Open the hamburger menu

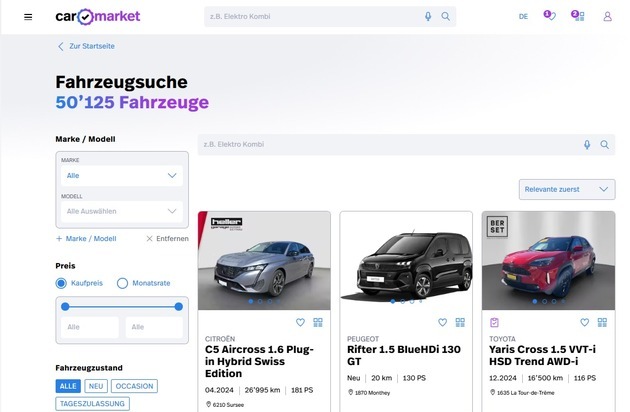click(x=28, y=17)
